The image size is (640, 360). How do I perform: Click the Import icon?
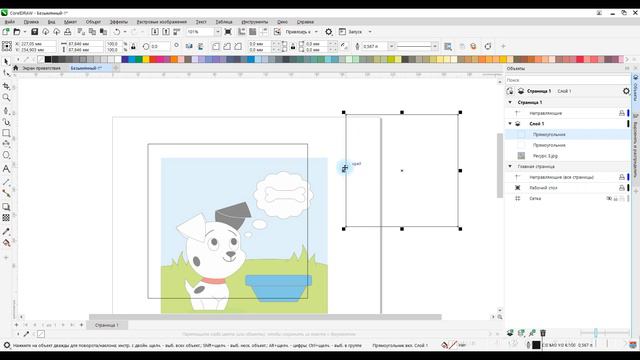(x=155, y=31)
